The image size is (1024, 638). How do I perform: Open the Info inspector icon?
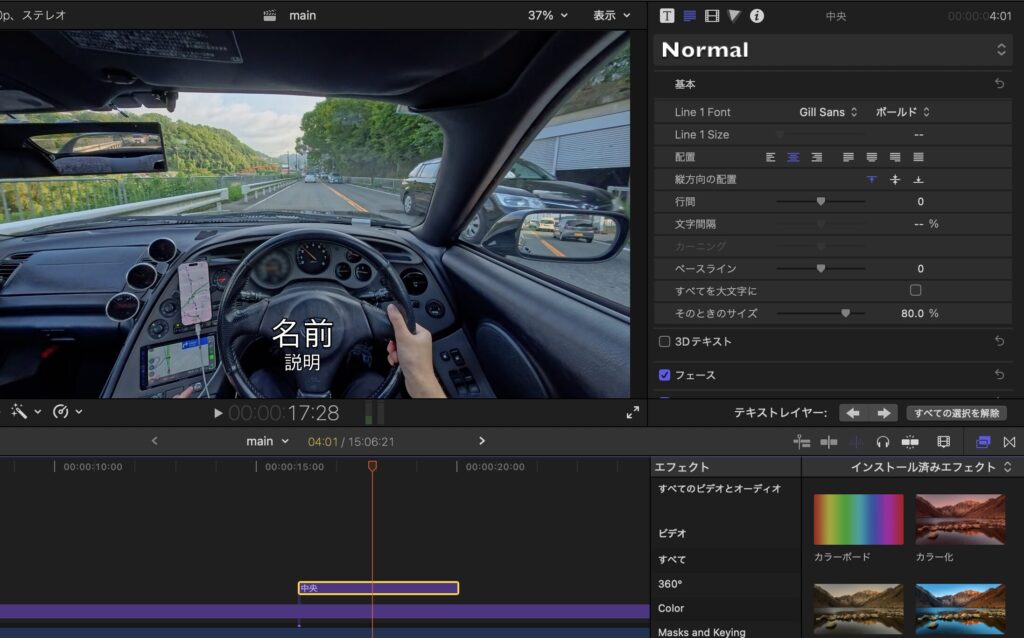point(757,15)
